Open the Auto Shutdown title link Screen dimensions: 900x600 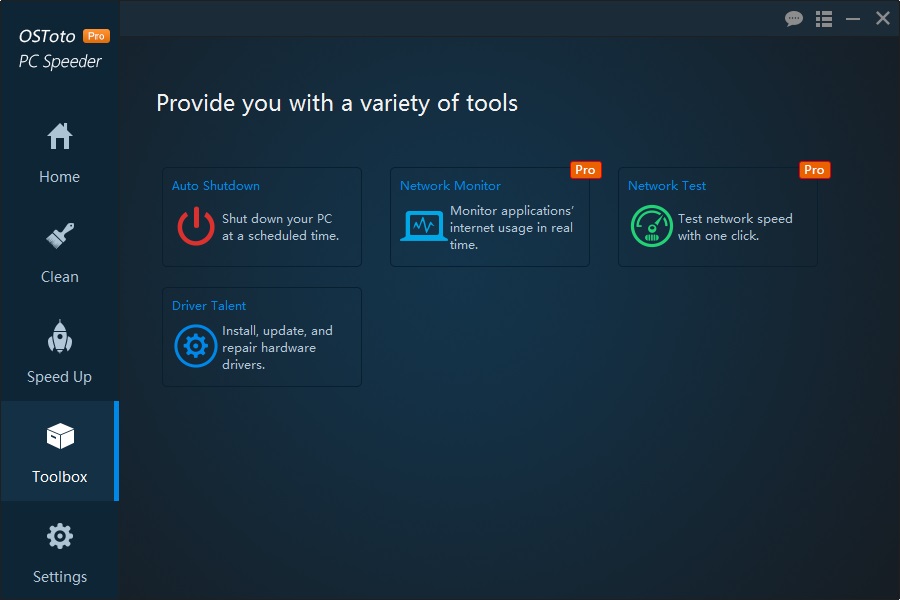point(216,186)
